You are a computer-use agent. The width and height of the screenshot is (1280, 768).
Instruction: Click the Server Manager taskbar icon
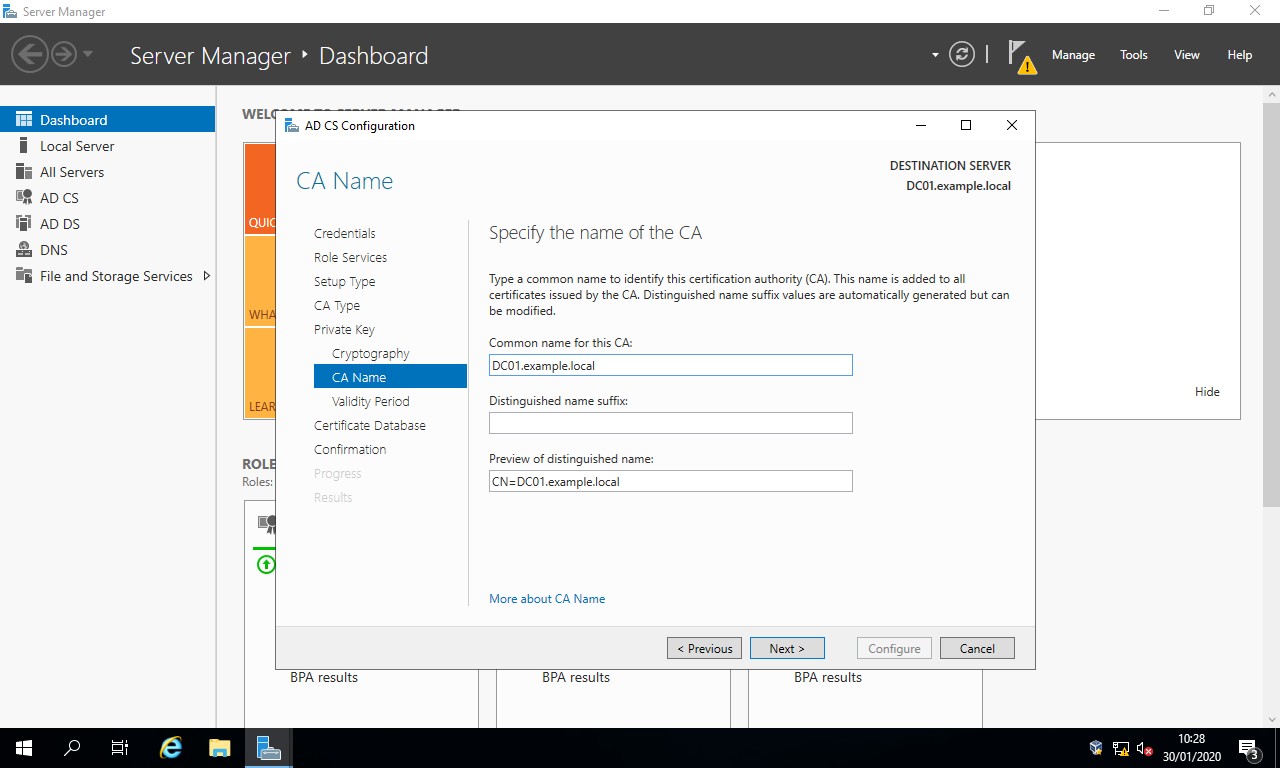[268, 747]
